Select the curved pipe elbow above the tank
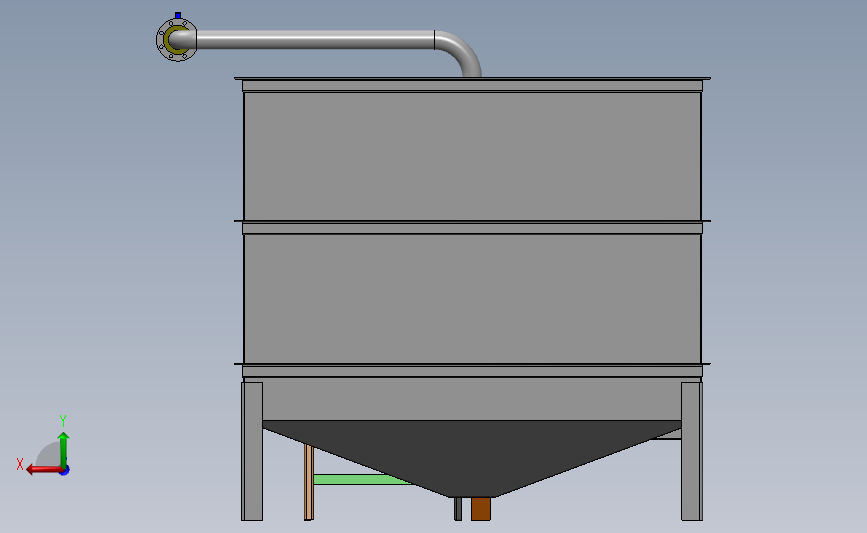 point(459,53)
